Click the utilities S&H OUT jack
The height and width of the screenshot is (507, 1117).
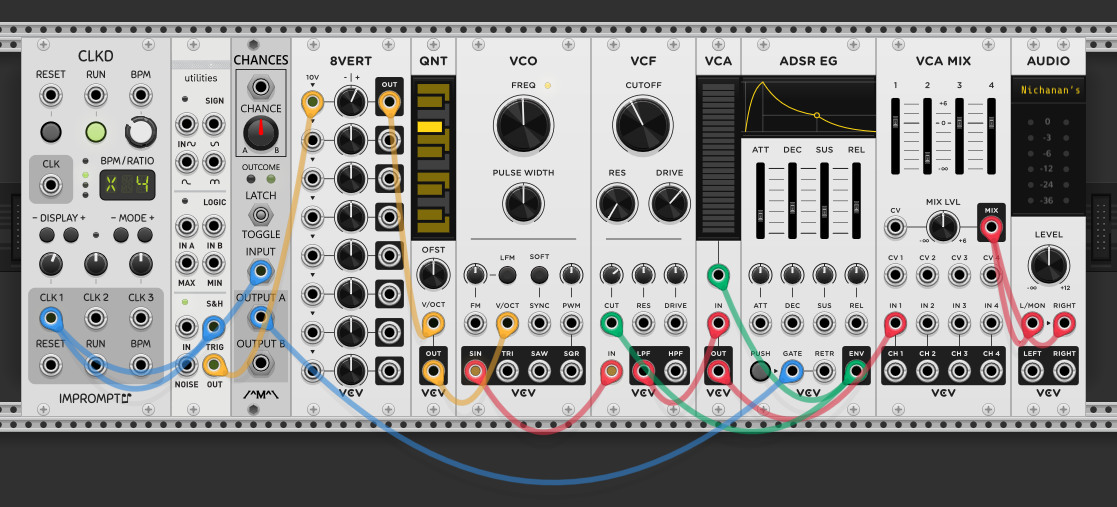point(214,365)
